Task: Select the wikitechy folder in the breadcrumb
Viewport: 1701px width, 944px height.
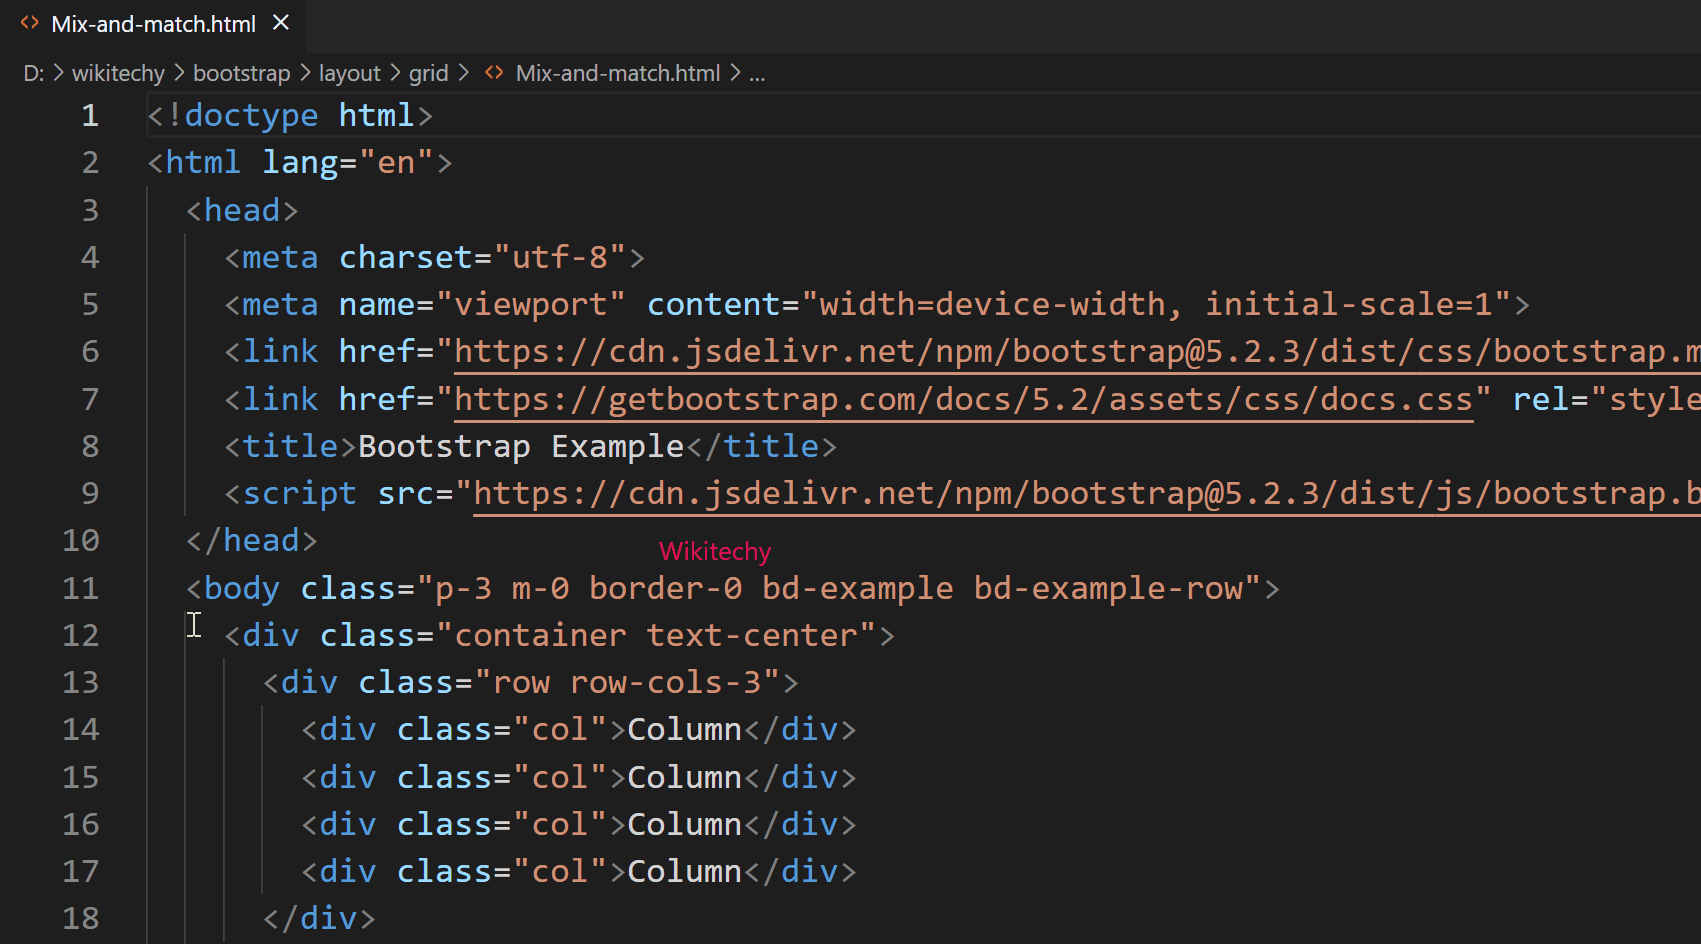Action: click(117, 72)
